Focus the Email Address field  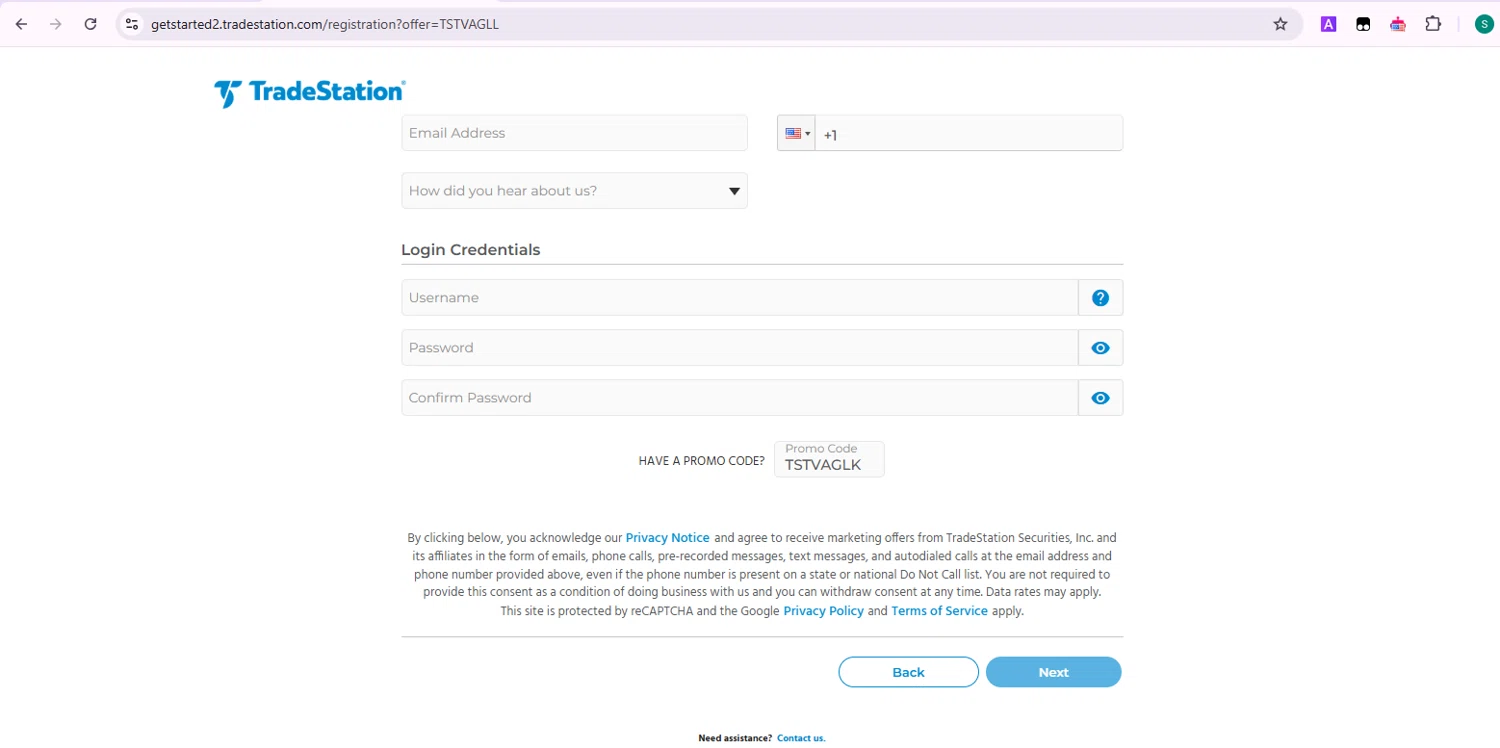point(574,133)
